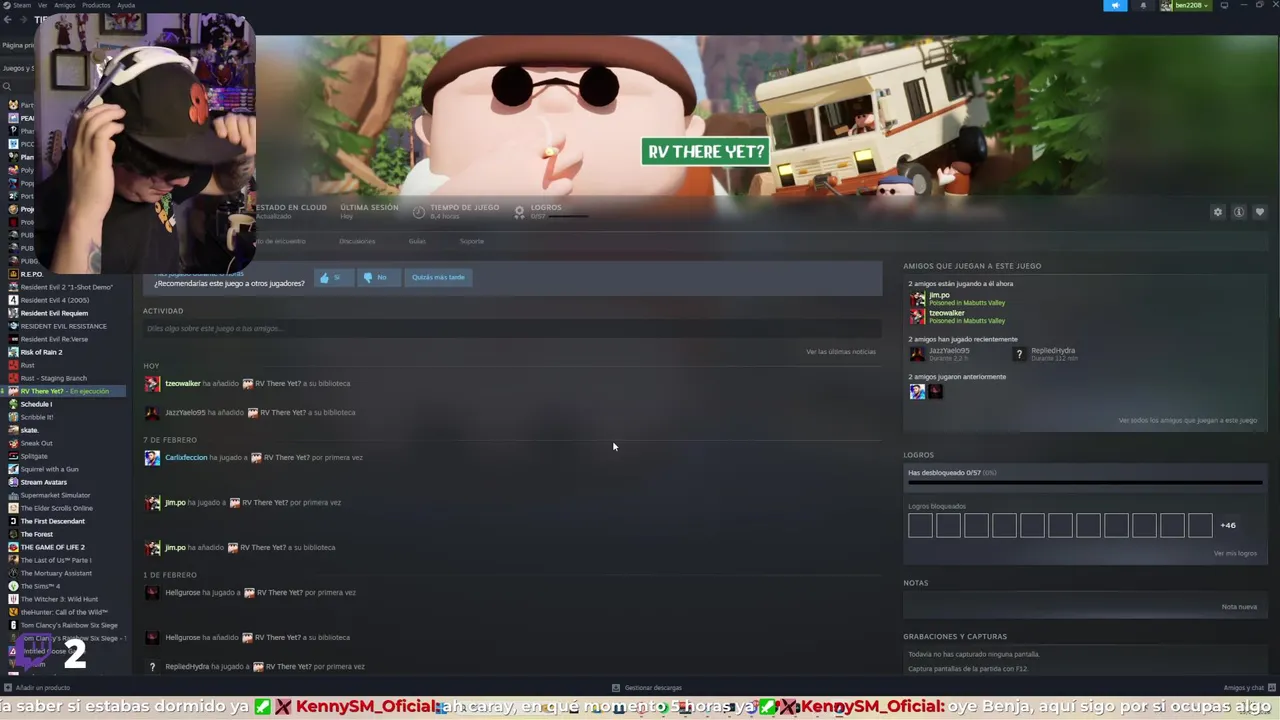Click Squirrel with a Gun game icon
Image resolution: width=1280 pixels, height=720 pixels.
tap(13, 469)
